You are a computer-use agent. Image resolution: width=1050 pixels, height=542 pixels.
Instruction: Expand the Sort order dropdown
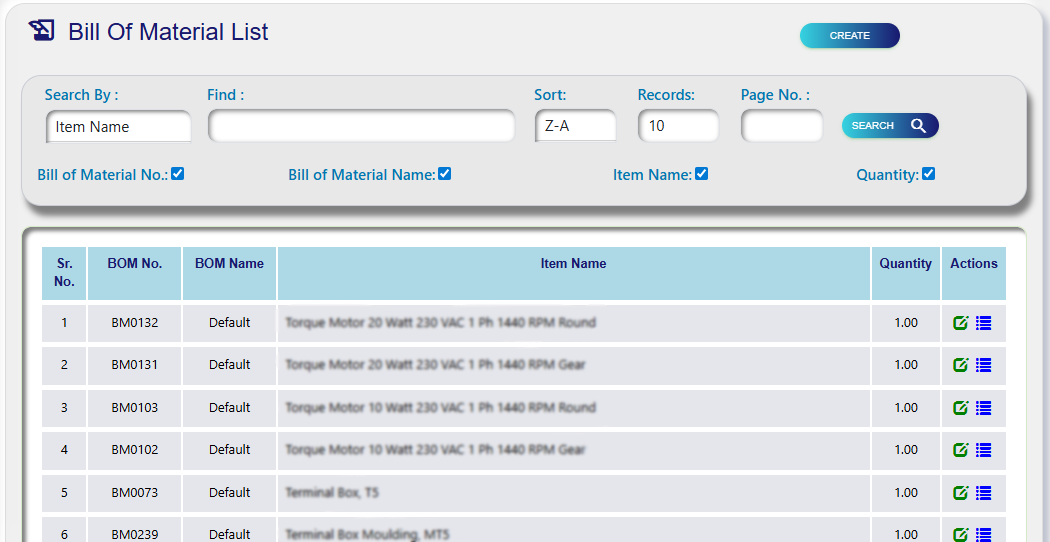576,126
